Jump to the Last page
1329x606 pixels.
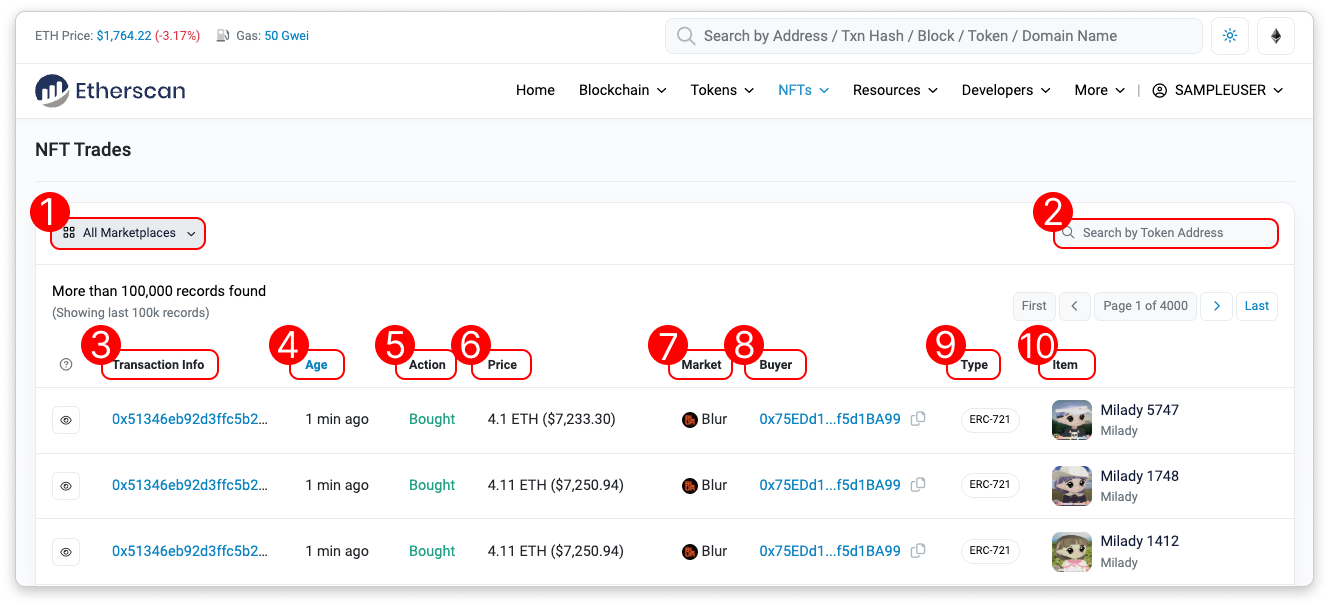[1256, 306]
